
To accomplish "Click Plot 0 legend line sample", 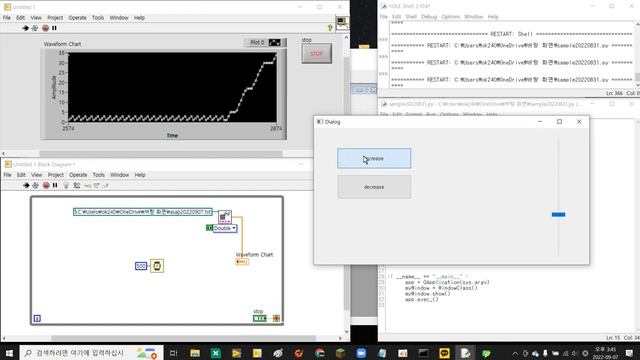I will pos(275,42).
